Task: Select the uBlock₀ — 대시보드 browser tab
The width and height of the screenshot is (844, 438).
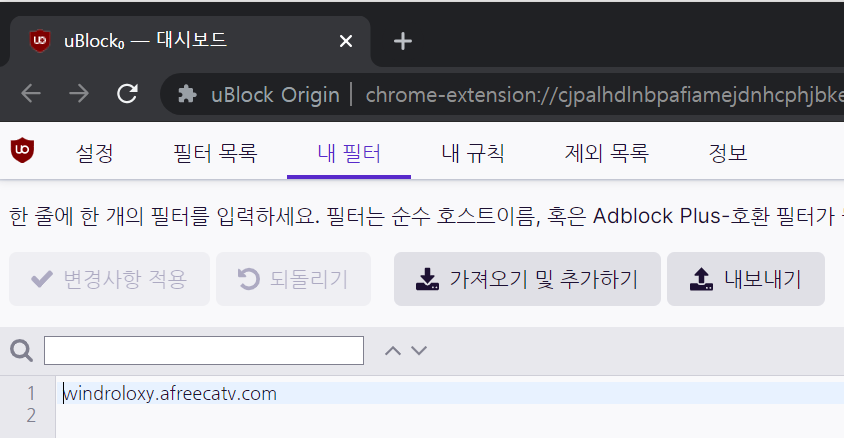Action: [x=190, y=41]
